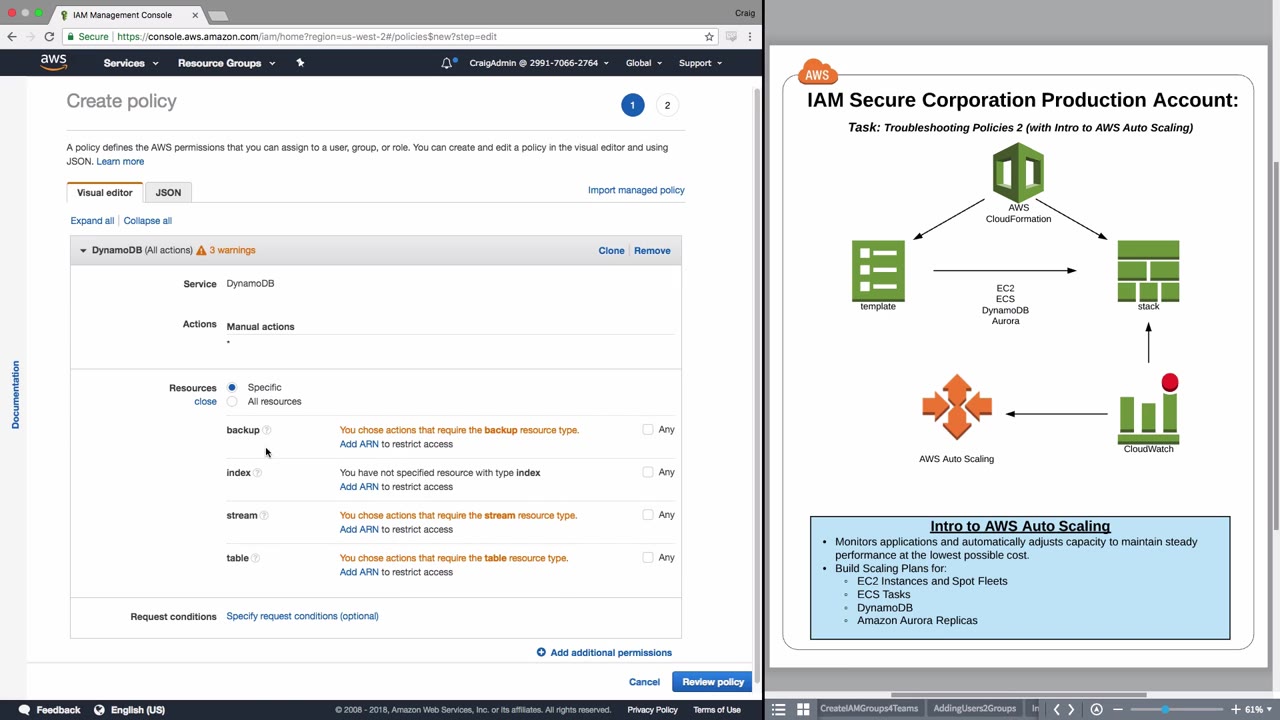The image size is (1280, 720).
Task: Click the AWS Auto Scaling diagram icon
Action: [x=957, y=407]
